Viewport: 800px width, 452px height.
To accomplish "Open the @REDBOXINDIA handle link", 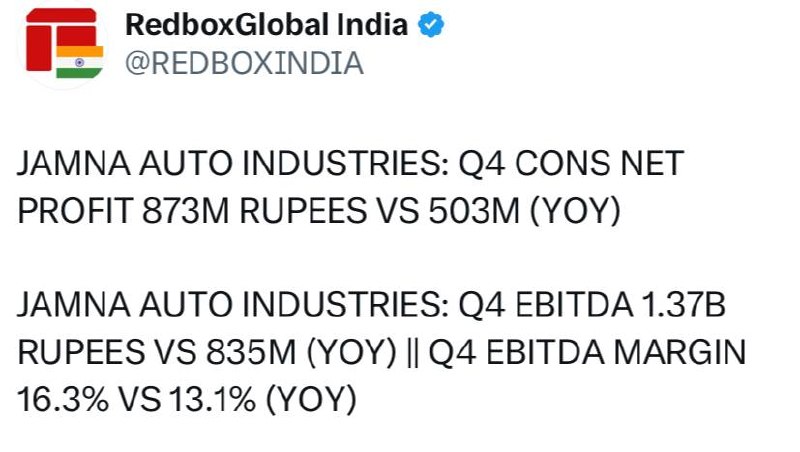I will coord(244,63).
